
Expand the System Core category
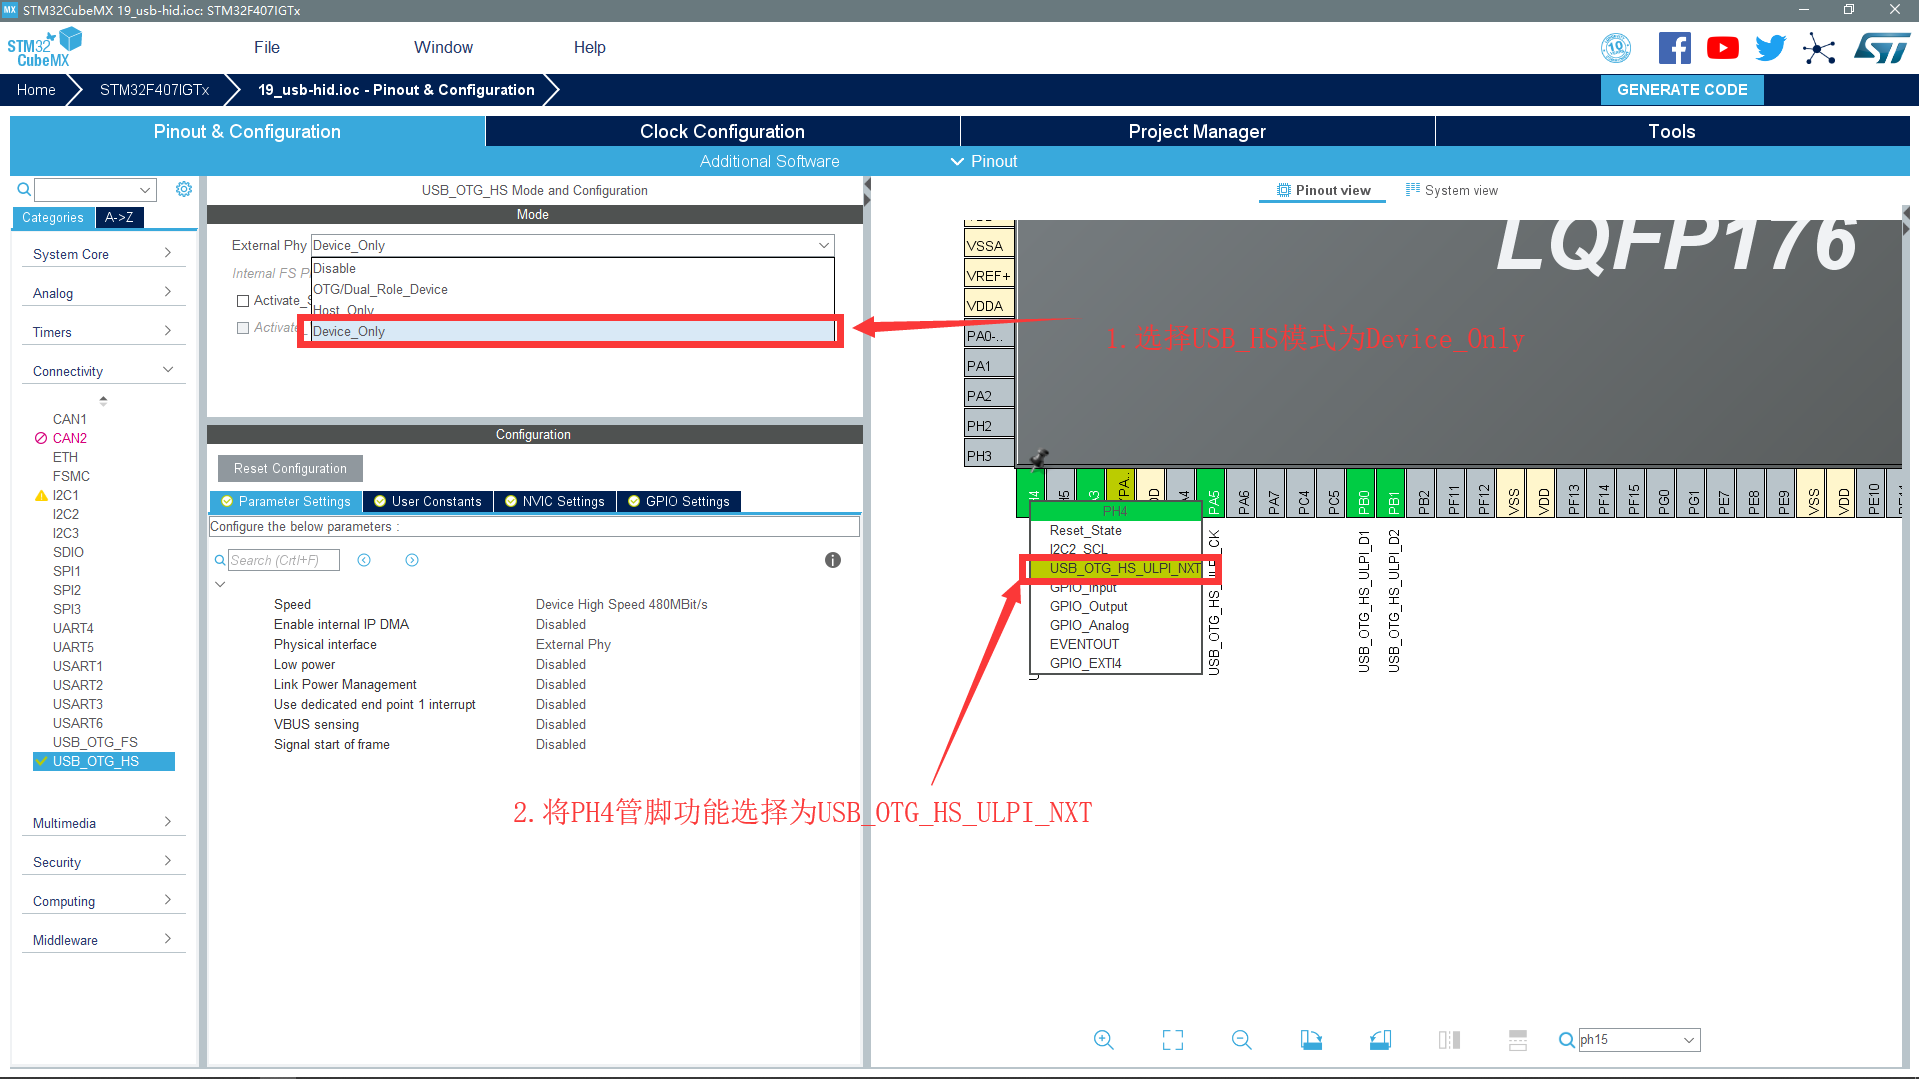[x=102, y=254]
